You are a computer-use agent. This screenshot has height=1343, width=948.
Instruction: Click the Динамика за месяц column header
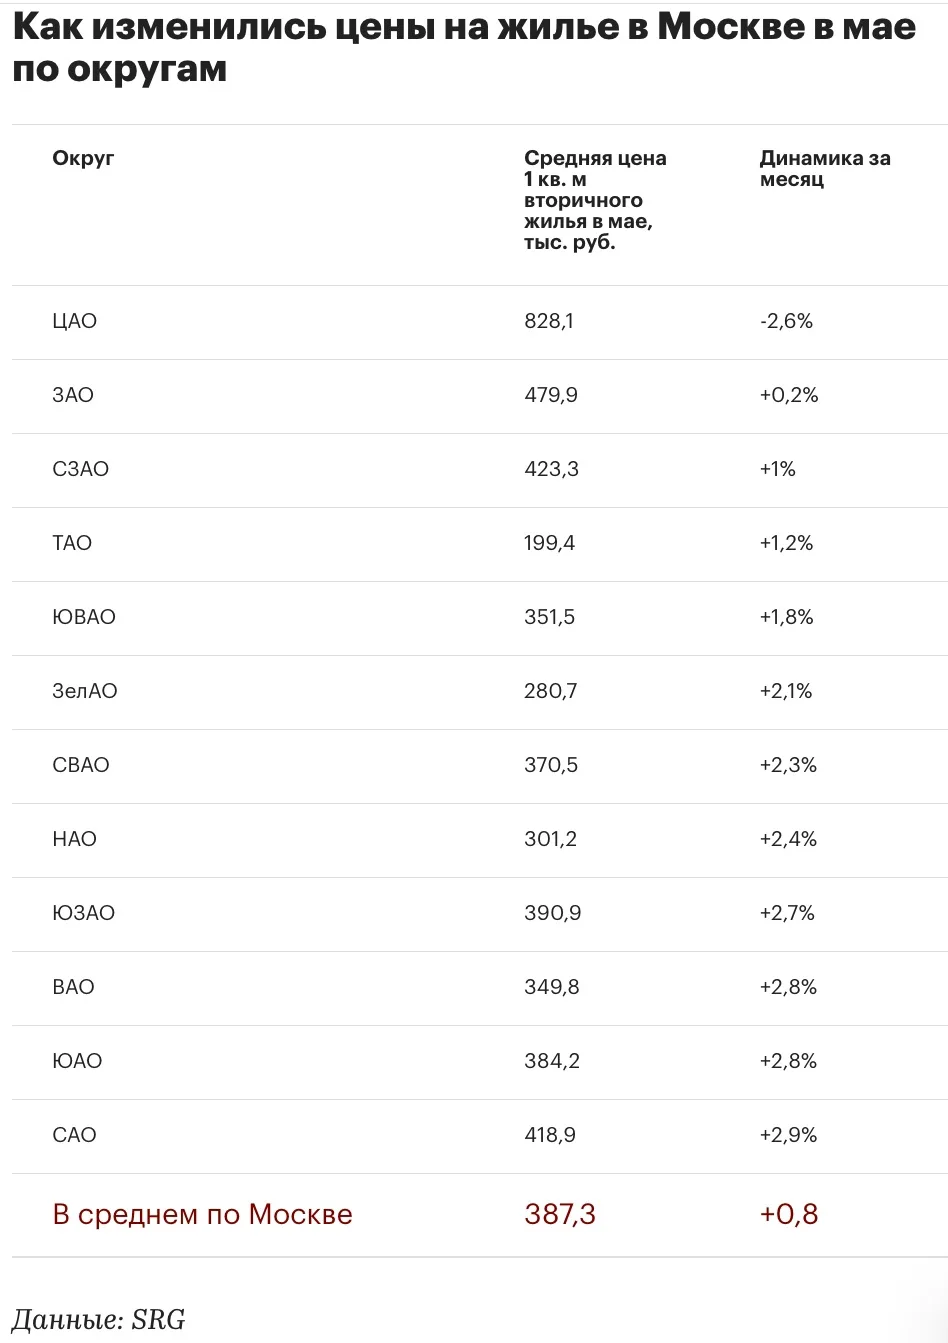click(825, 168)
